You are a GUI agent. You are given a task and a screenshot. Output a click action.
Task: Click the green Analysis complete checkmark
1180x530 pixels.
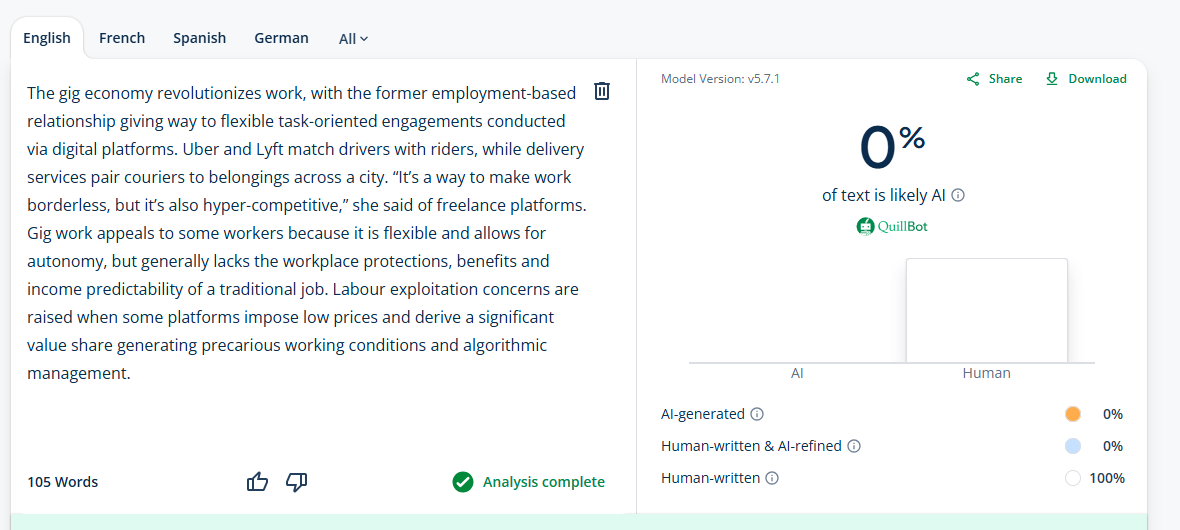(462, 482)
